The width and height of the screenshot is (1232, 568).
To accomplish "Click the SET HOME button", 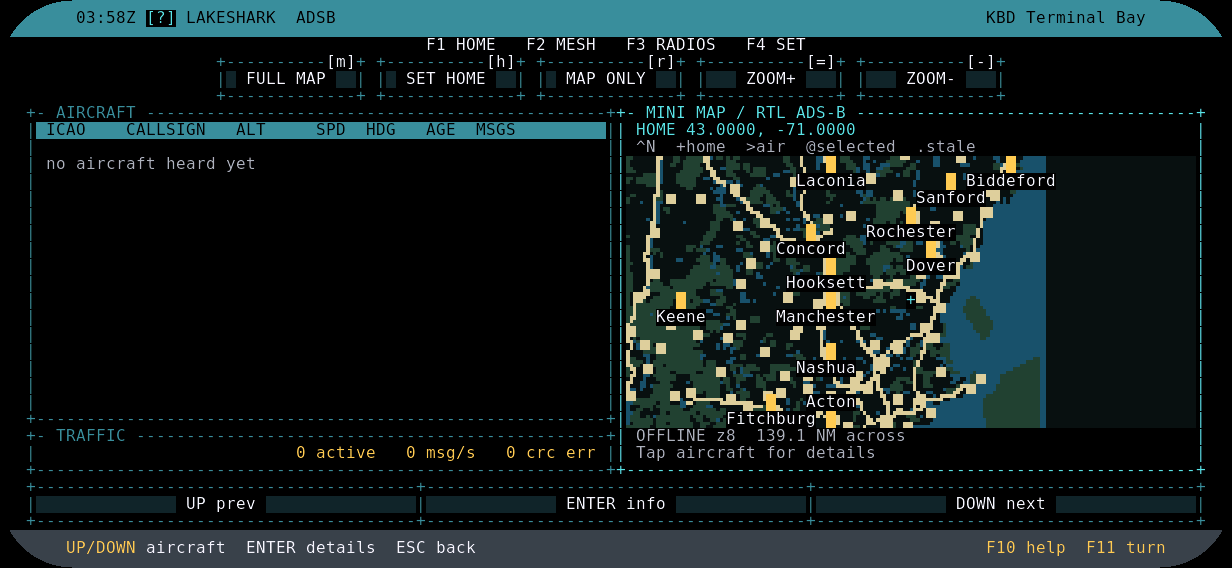I will point(451,79).
